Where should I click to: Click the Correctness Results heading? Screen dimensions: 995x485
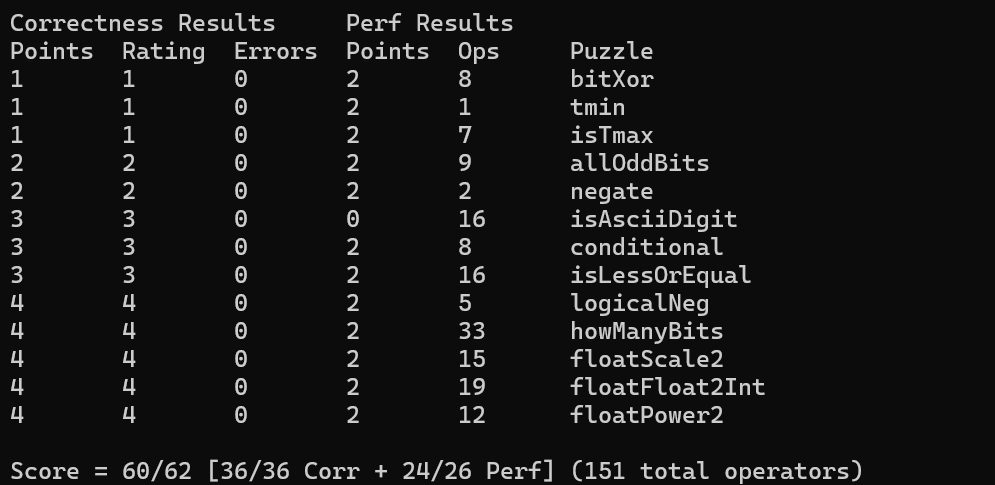tap(143, 23)
